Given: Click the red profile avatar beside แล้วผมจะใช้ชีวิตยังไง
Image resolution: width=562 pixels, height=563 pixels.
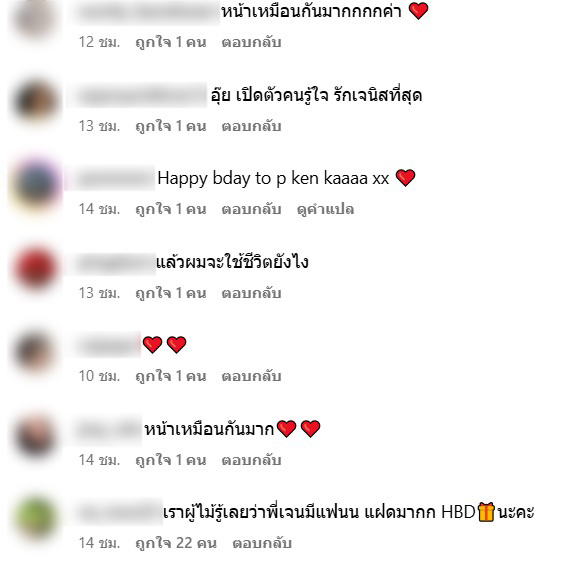Looking at the screenshot, I should [x=35, y=268].
